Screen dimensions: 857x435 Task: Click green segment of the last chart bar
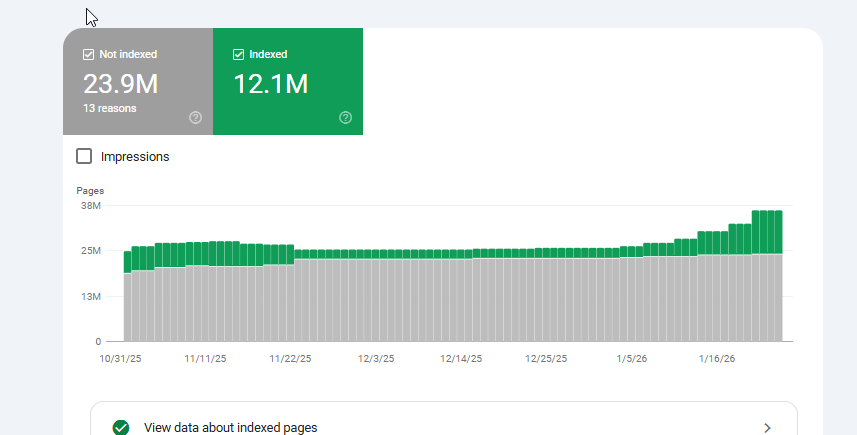tap(778, 232)
